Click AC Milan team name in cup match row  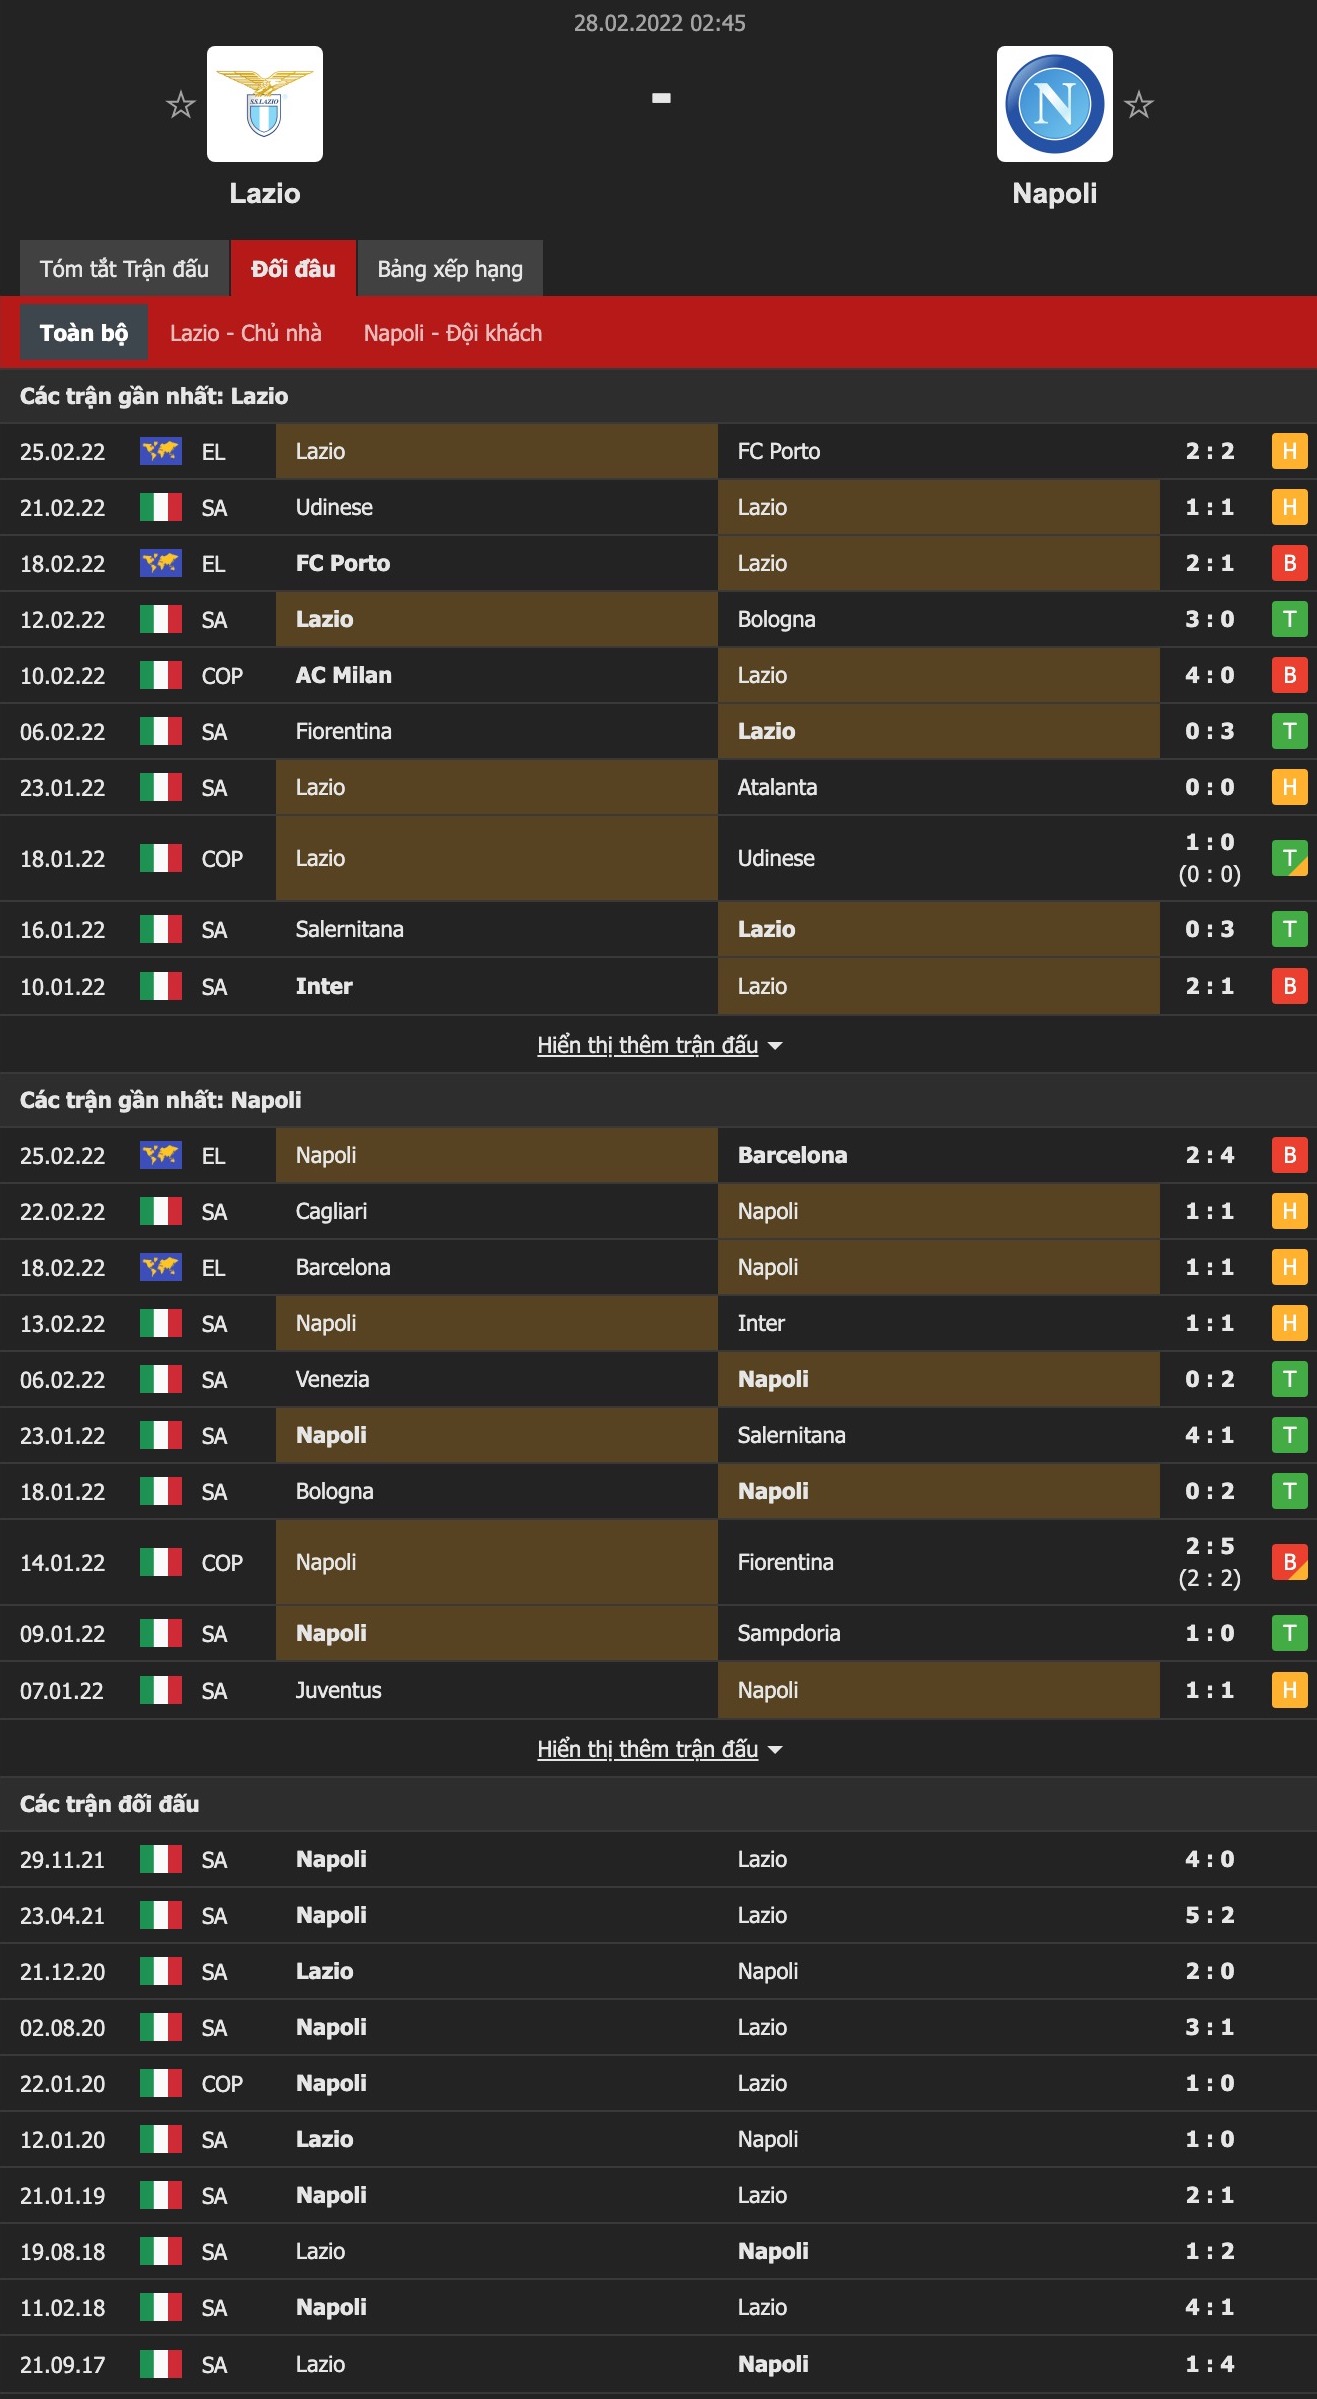tap(344, 675)
